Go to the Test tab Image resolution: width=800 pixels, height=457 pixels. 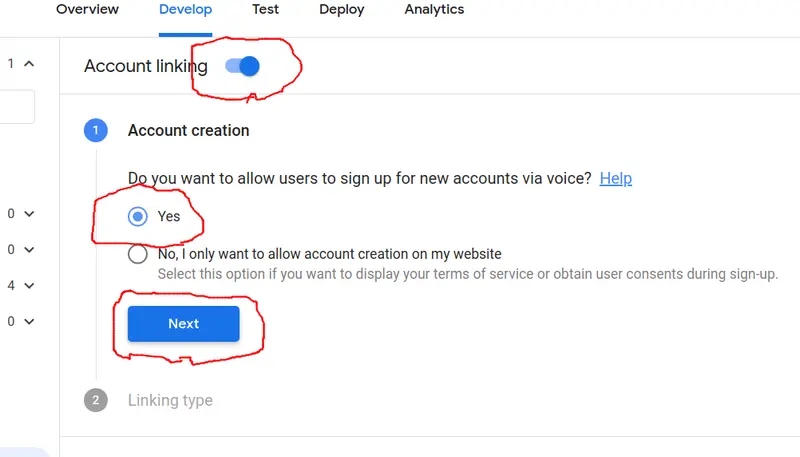pos(265,9)
